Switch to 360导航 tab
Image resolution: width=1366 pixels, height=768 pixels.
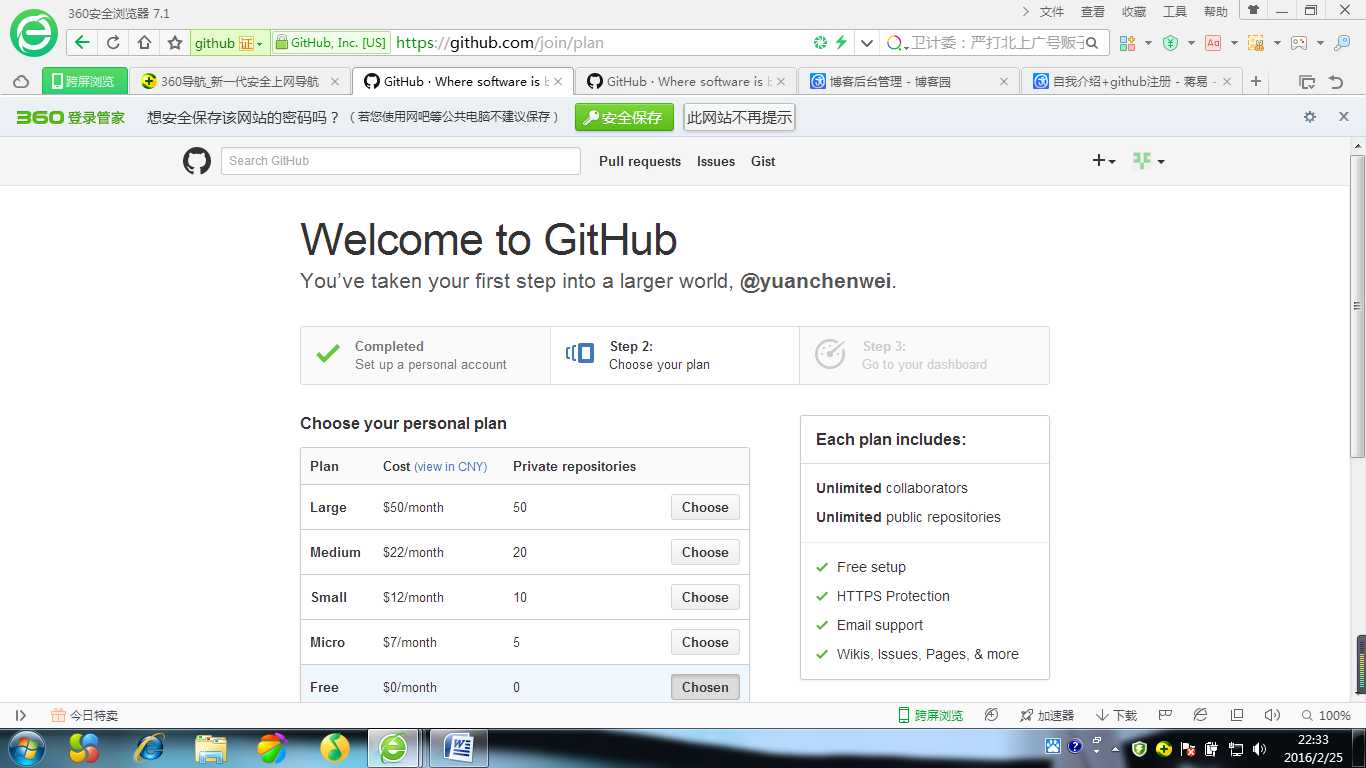[x=240, y=82]
